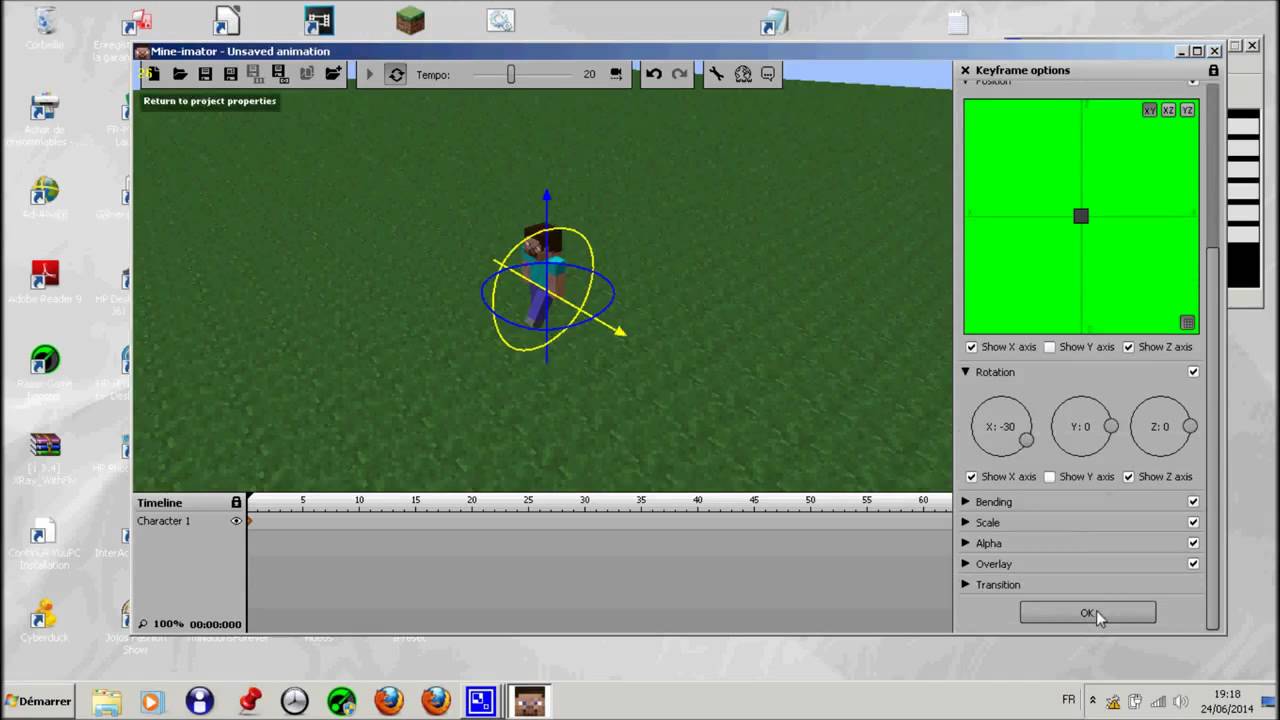This screenshot has width=1280, height=720.
Task: Hide Character 1 using the eye icon
Action: tap(237, 521)
